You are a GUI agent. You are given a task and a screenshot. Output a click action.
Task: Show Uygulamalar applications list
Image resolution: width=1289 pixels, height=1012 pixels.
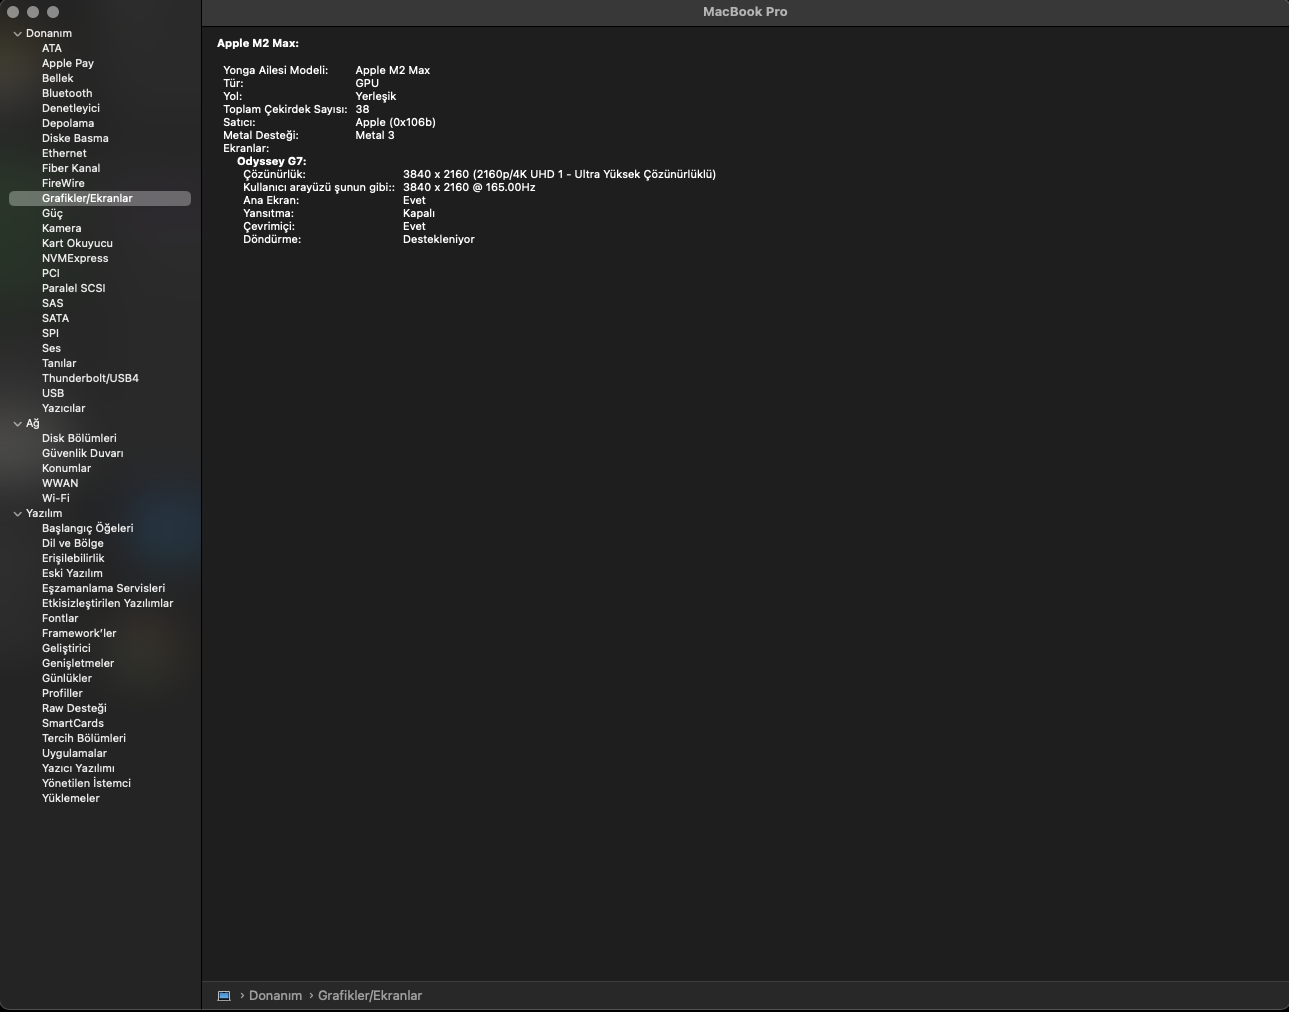point(74,753)
